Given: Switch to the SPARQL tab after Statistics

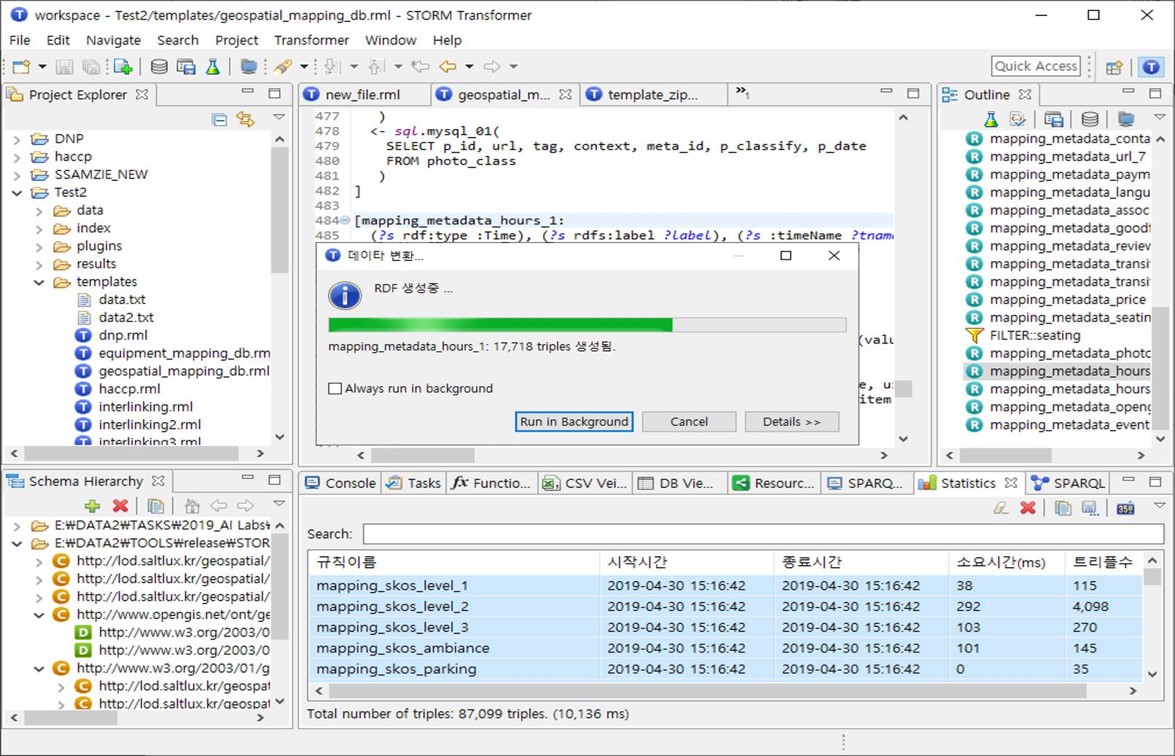Looking at the screenshot, I should point(1068,483).
